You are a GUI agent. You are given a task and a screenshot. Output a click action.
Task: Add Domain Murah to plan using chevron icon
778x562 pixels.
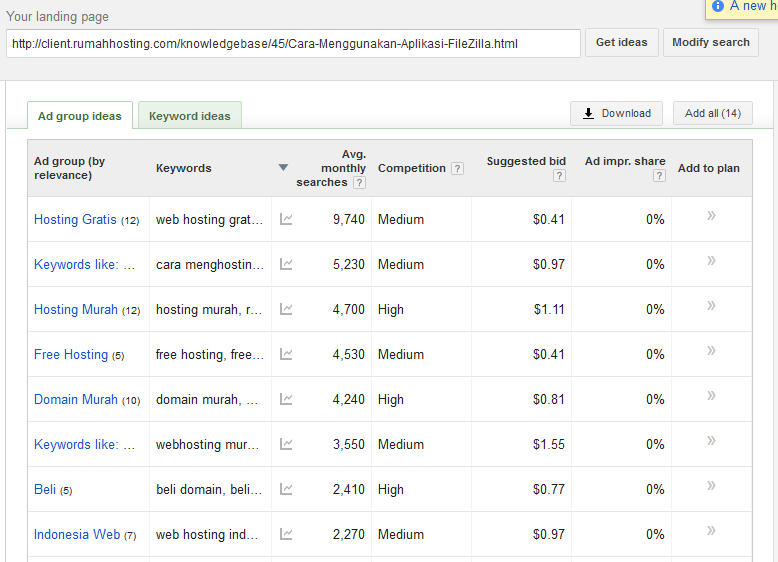711,396
